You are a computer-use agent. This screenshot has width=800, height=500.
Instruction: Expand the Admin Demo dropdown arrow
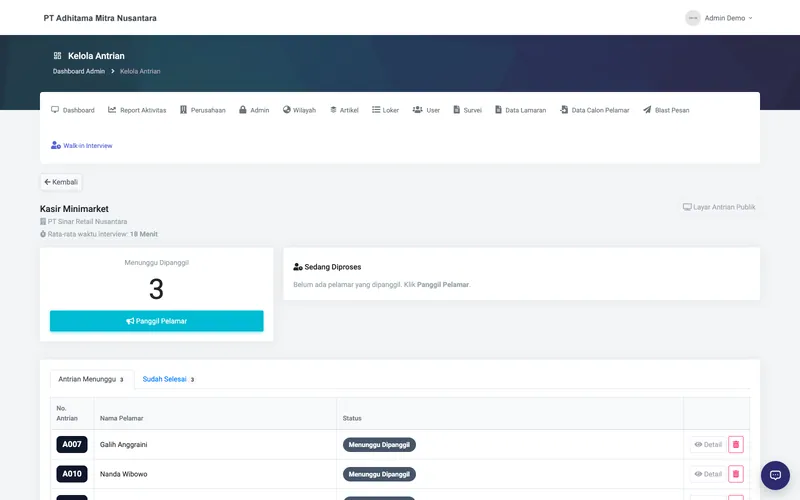coord(750,18)
